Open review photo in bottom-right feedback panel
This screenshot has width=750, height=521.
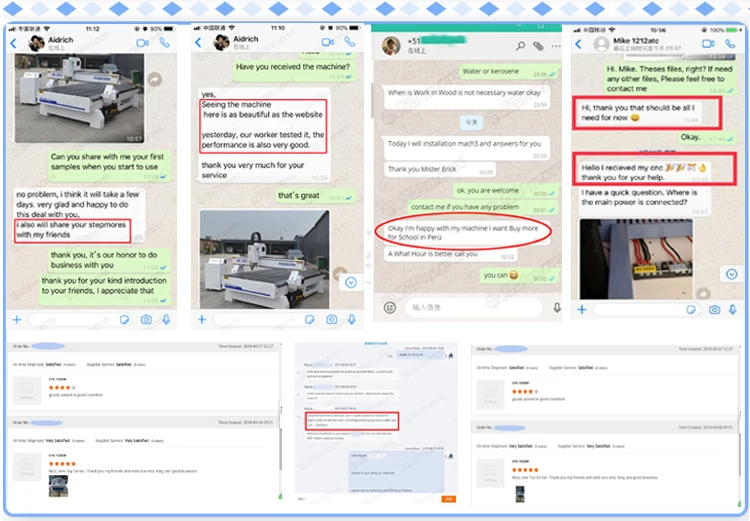[520, 494]
